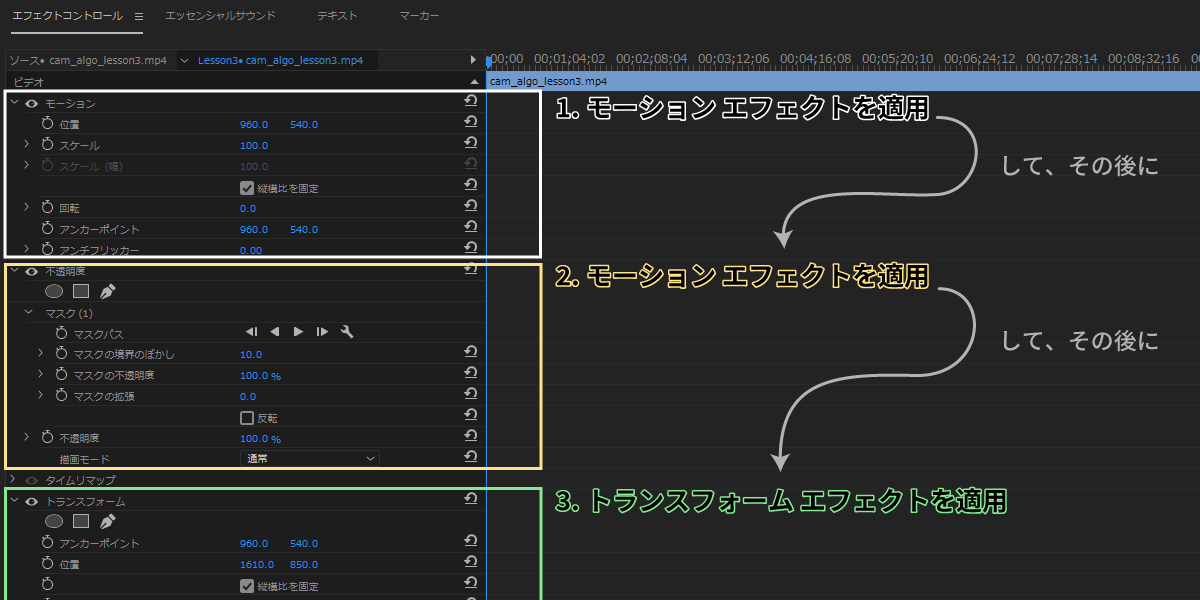Select the エフェクトコントロール tab
The width and height of the screenshot is (1200, 600).
click(67, 16)
